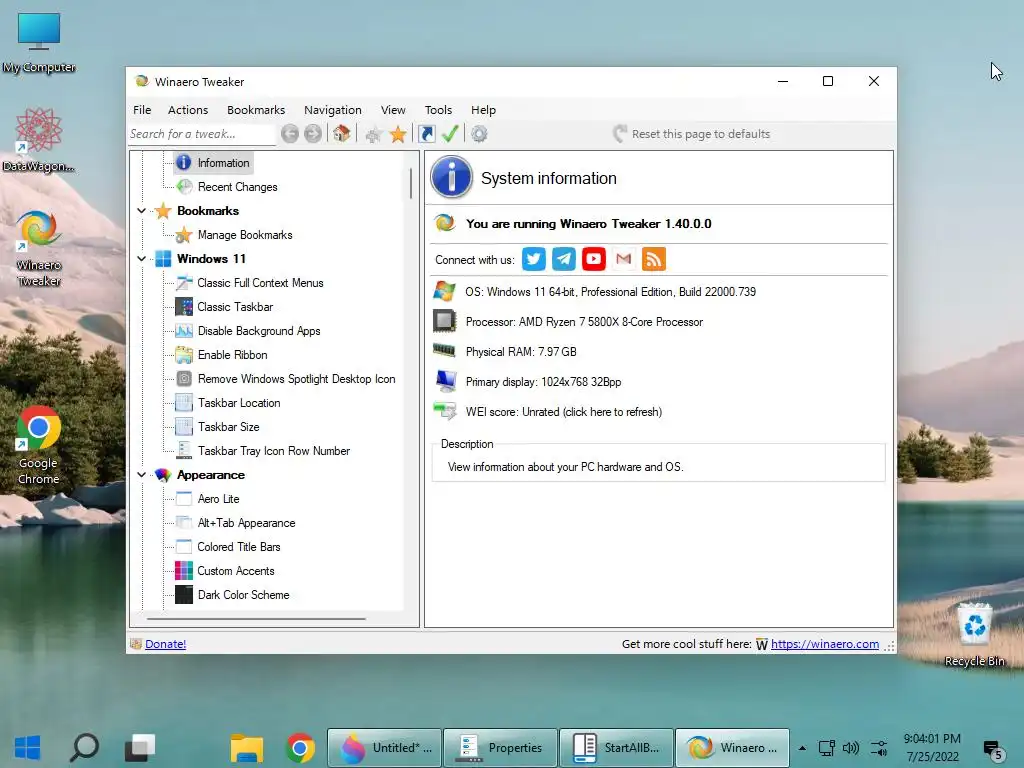Open the Navigation menu
1024x768 pixels.
[x=332, y=110]
